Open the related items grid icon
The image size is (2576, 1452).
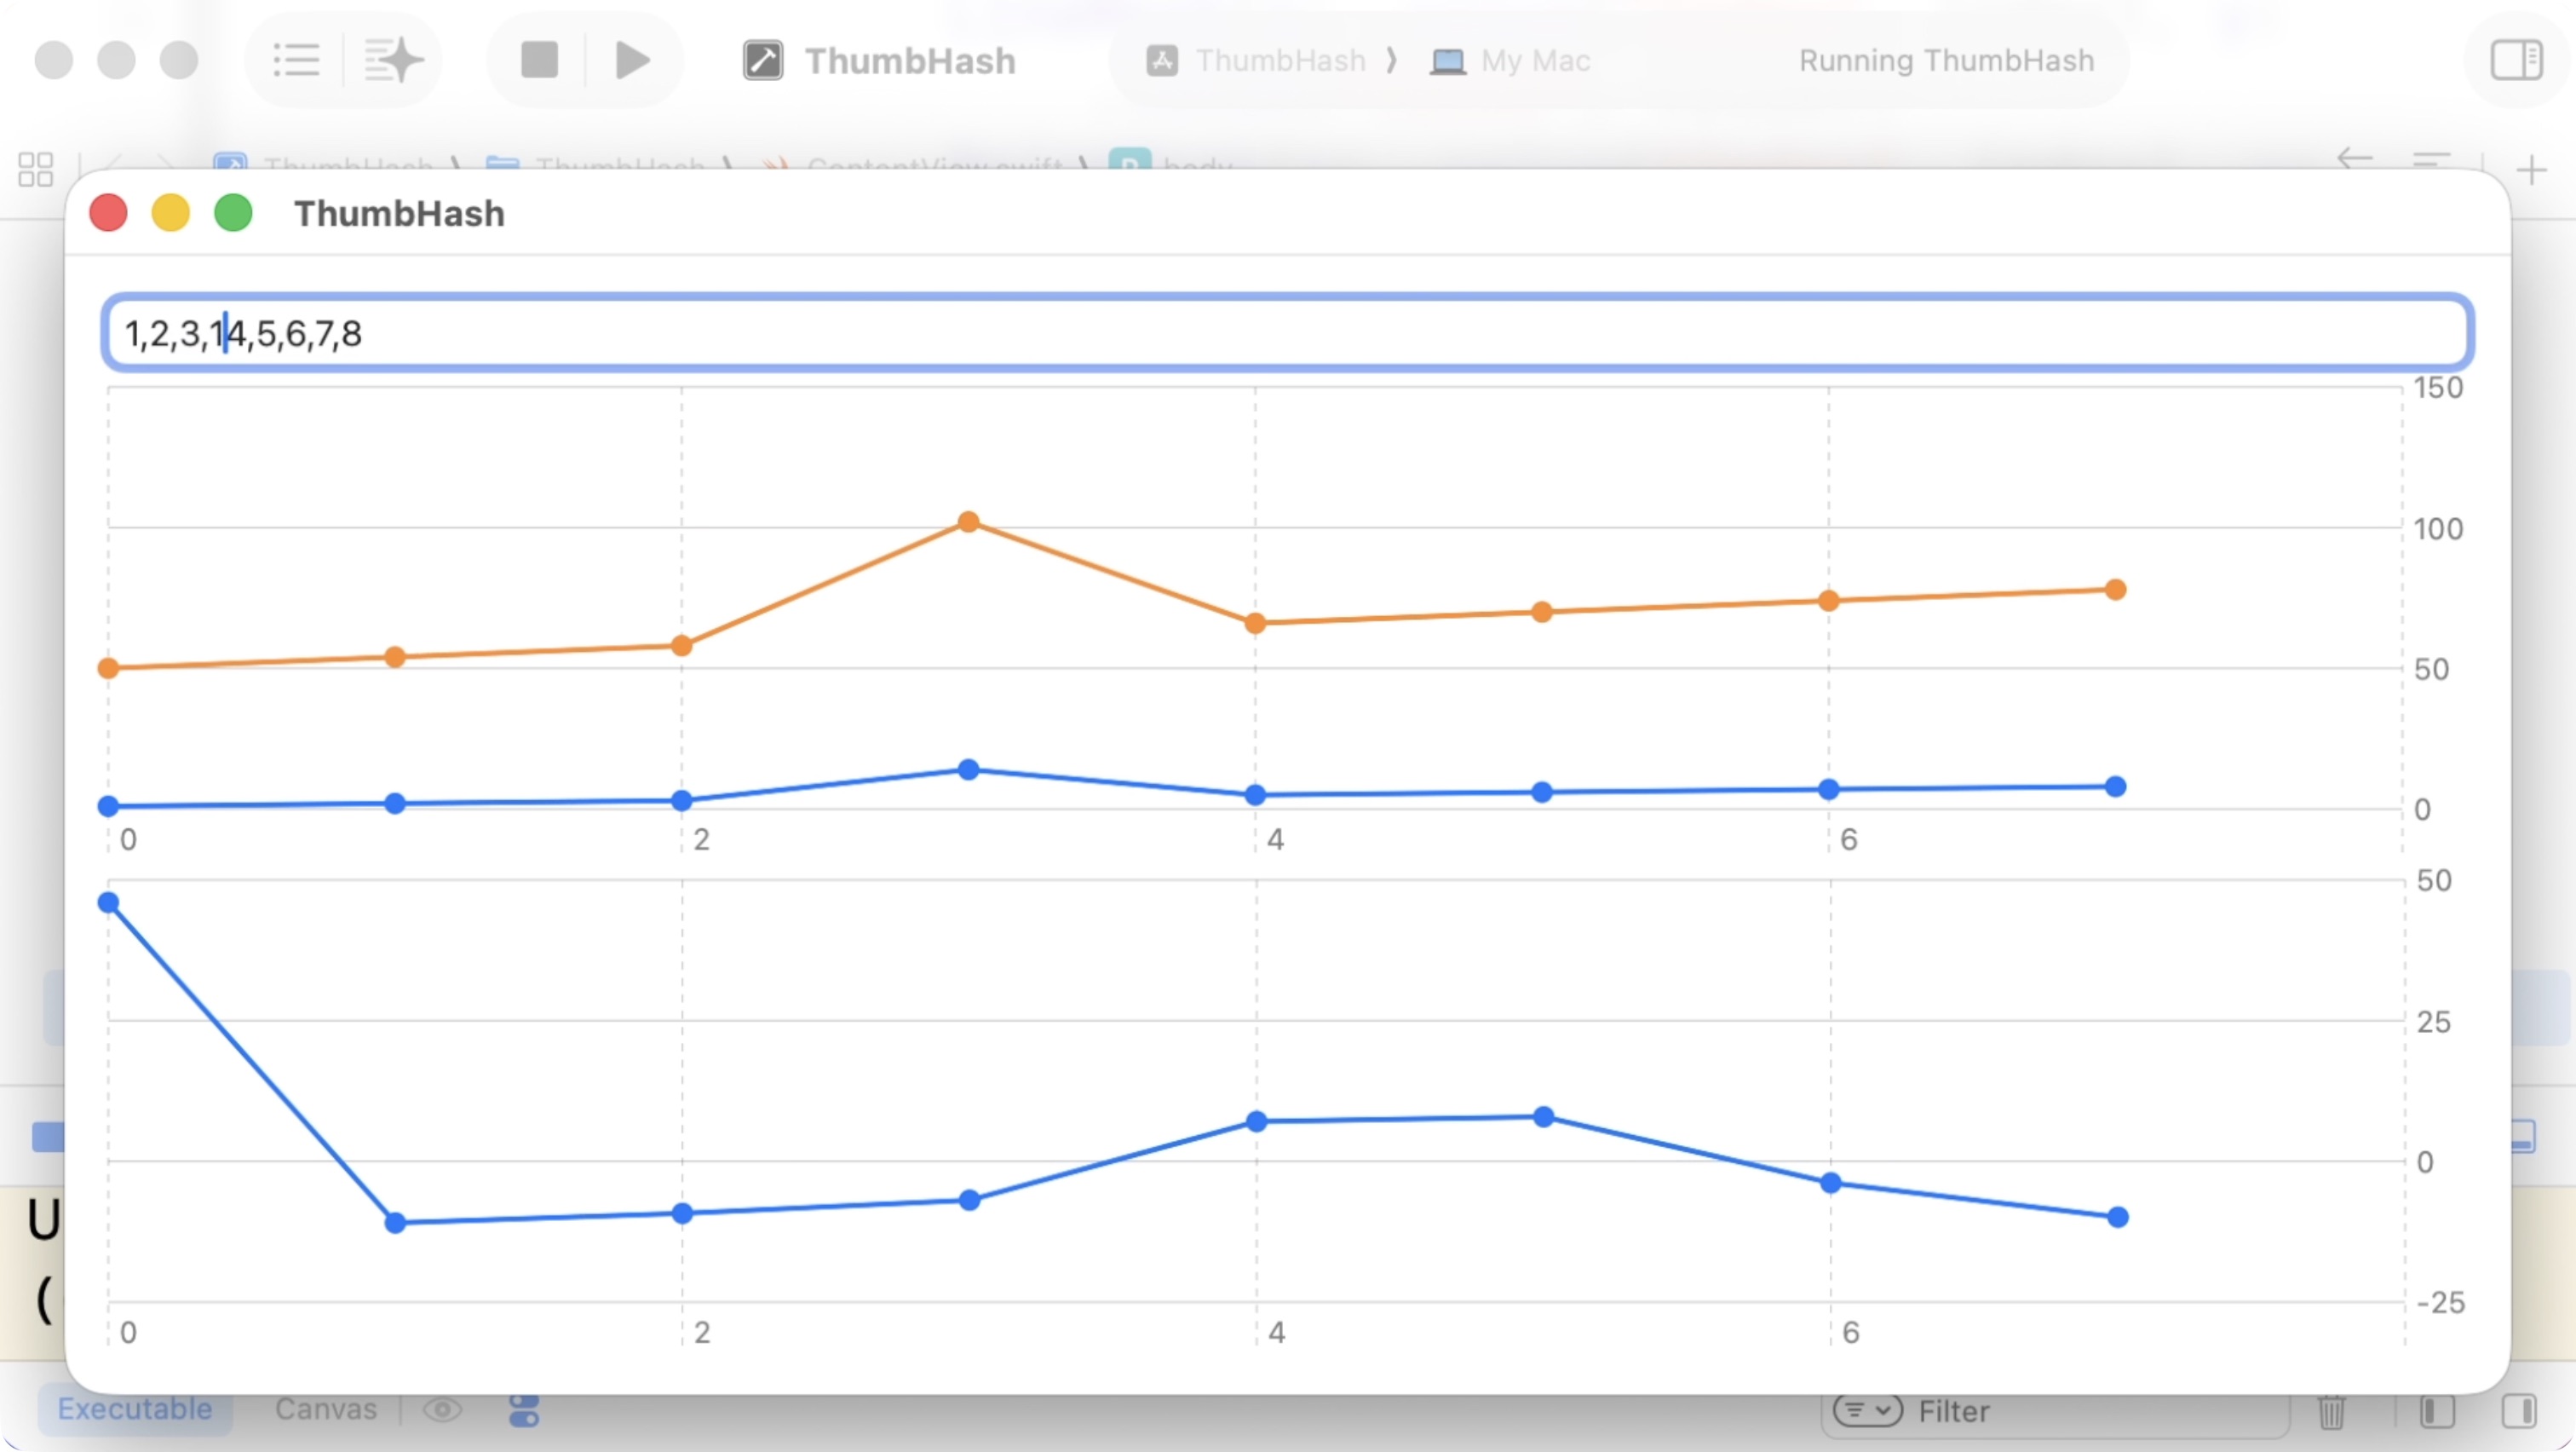[x=36, y=169]
